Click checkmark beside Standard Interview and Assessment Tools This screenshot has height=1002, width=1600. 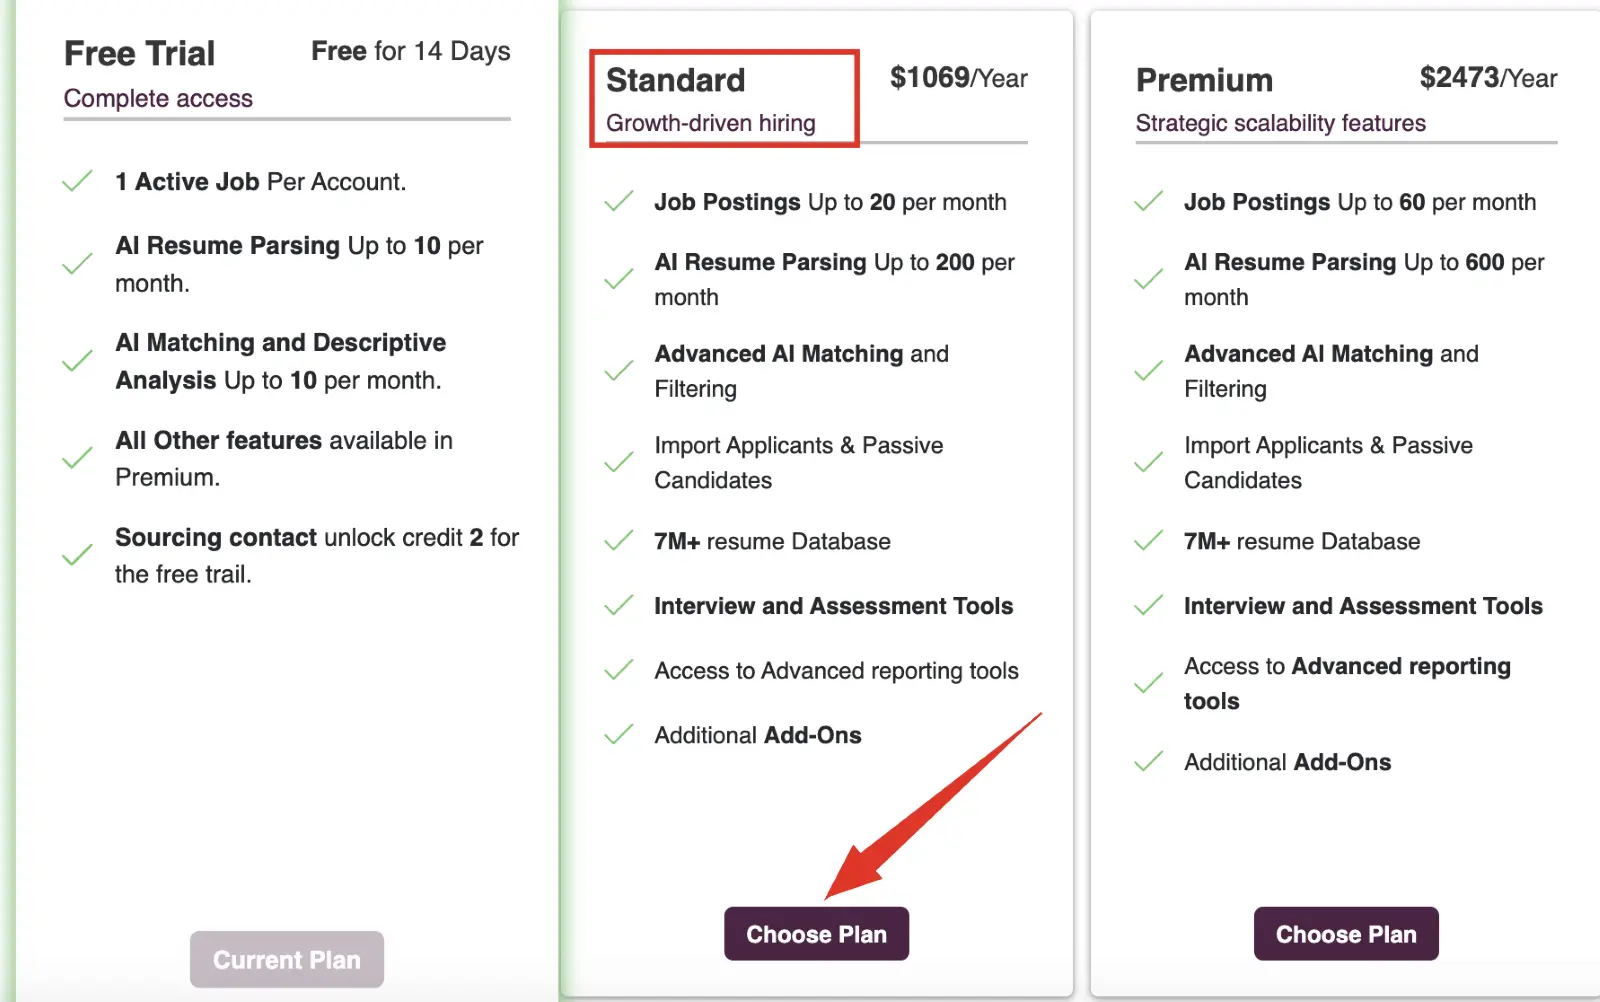pos(619,605)
